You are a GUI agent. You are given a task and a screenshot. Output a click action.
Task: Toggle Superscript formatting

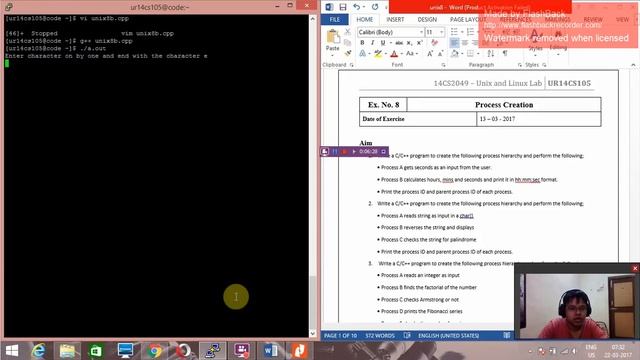[419, 43]
